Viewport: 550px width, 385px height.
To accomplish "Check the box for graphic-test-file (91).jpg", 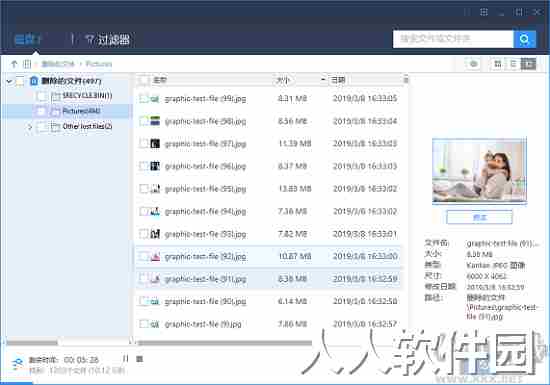I will (143, 279).
